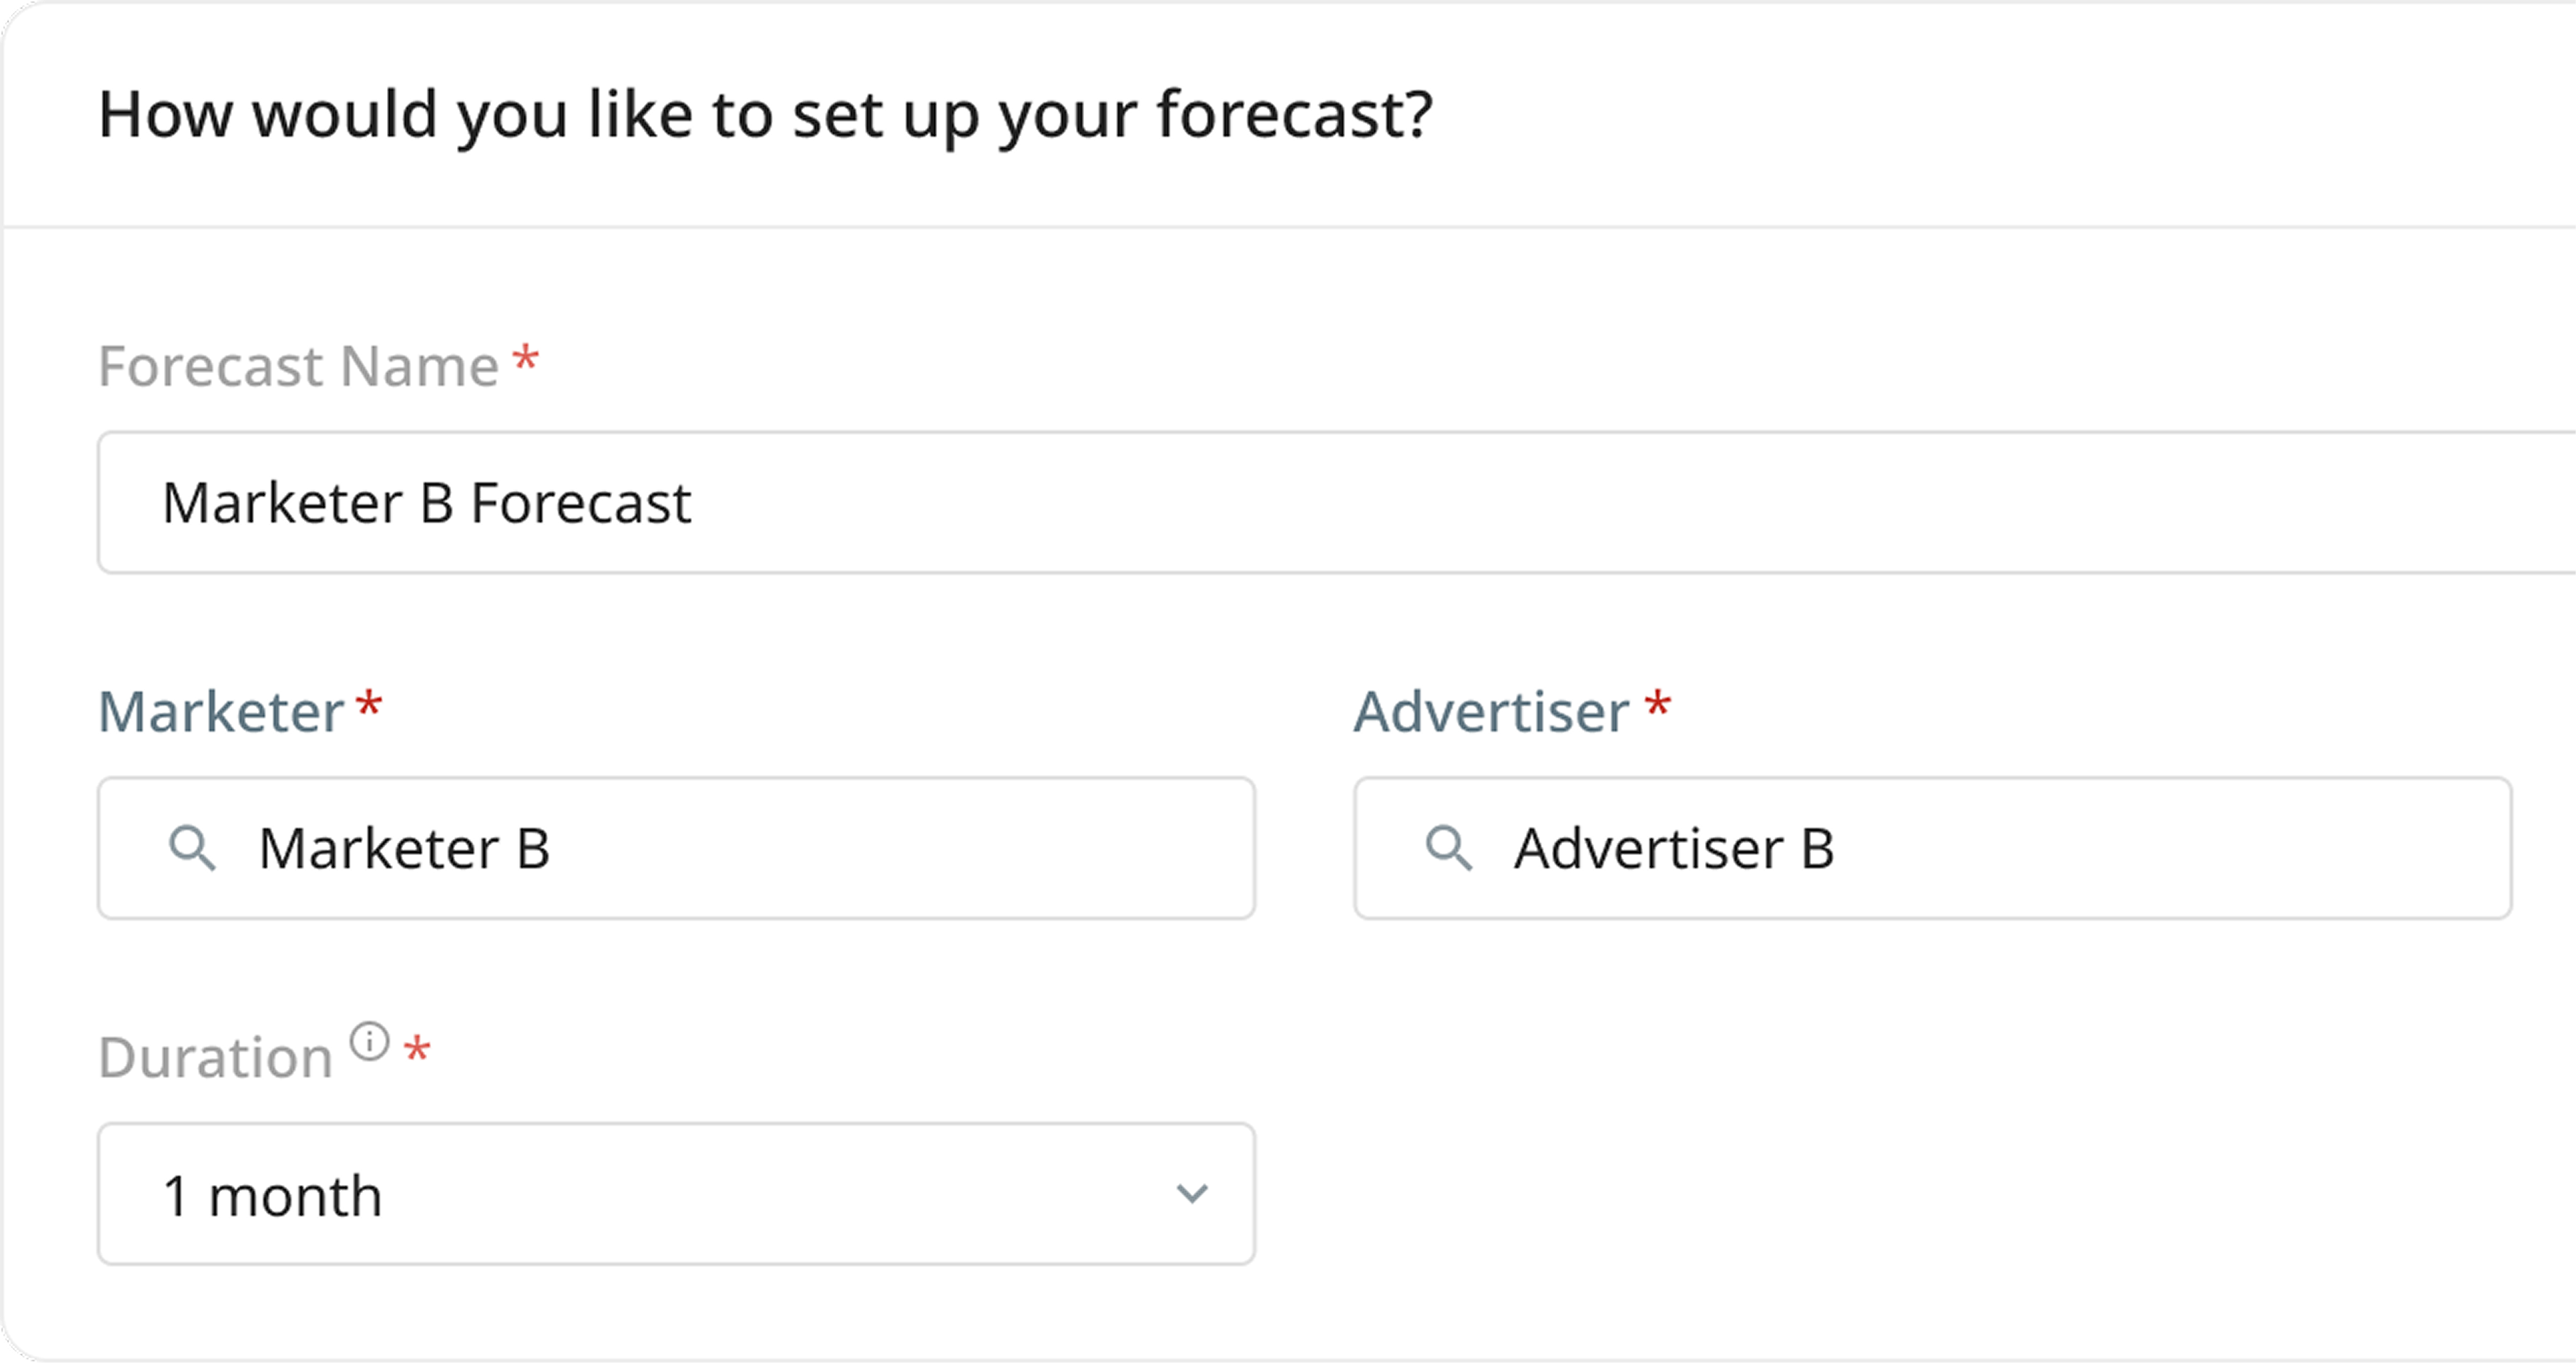The image size is (2576, 1363).
Task: Click the chevron arrow in Duration dropdown
Action: 1191,1194
